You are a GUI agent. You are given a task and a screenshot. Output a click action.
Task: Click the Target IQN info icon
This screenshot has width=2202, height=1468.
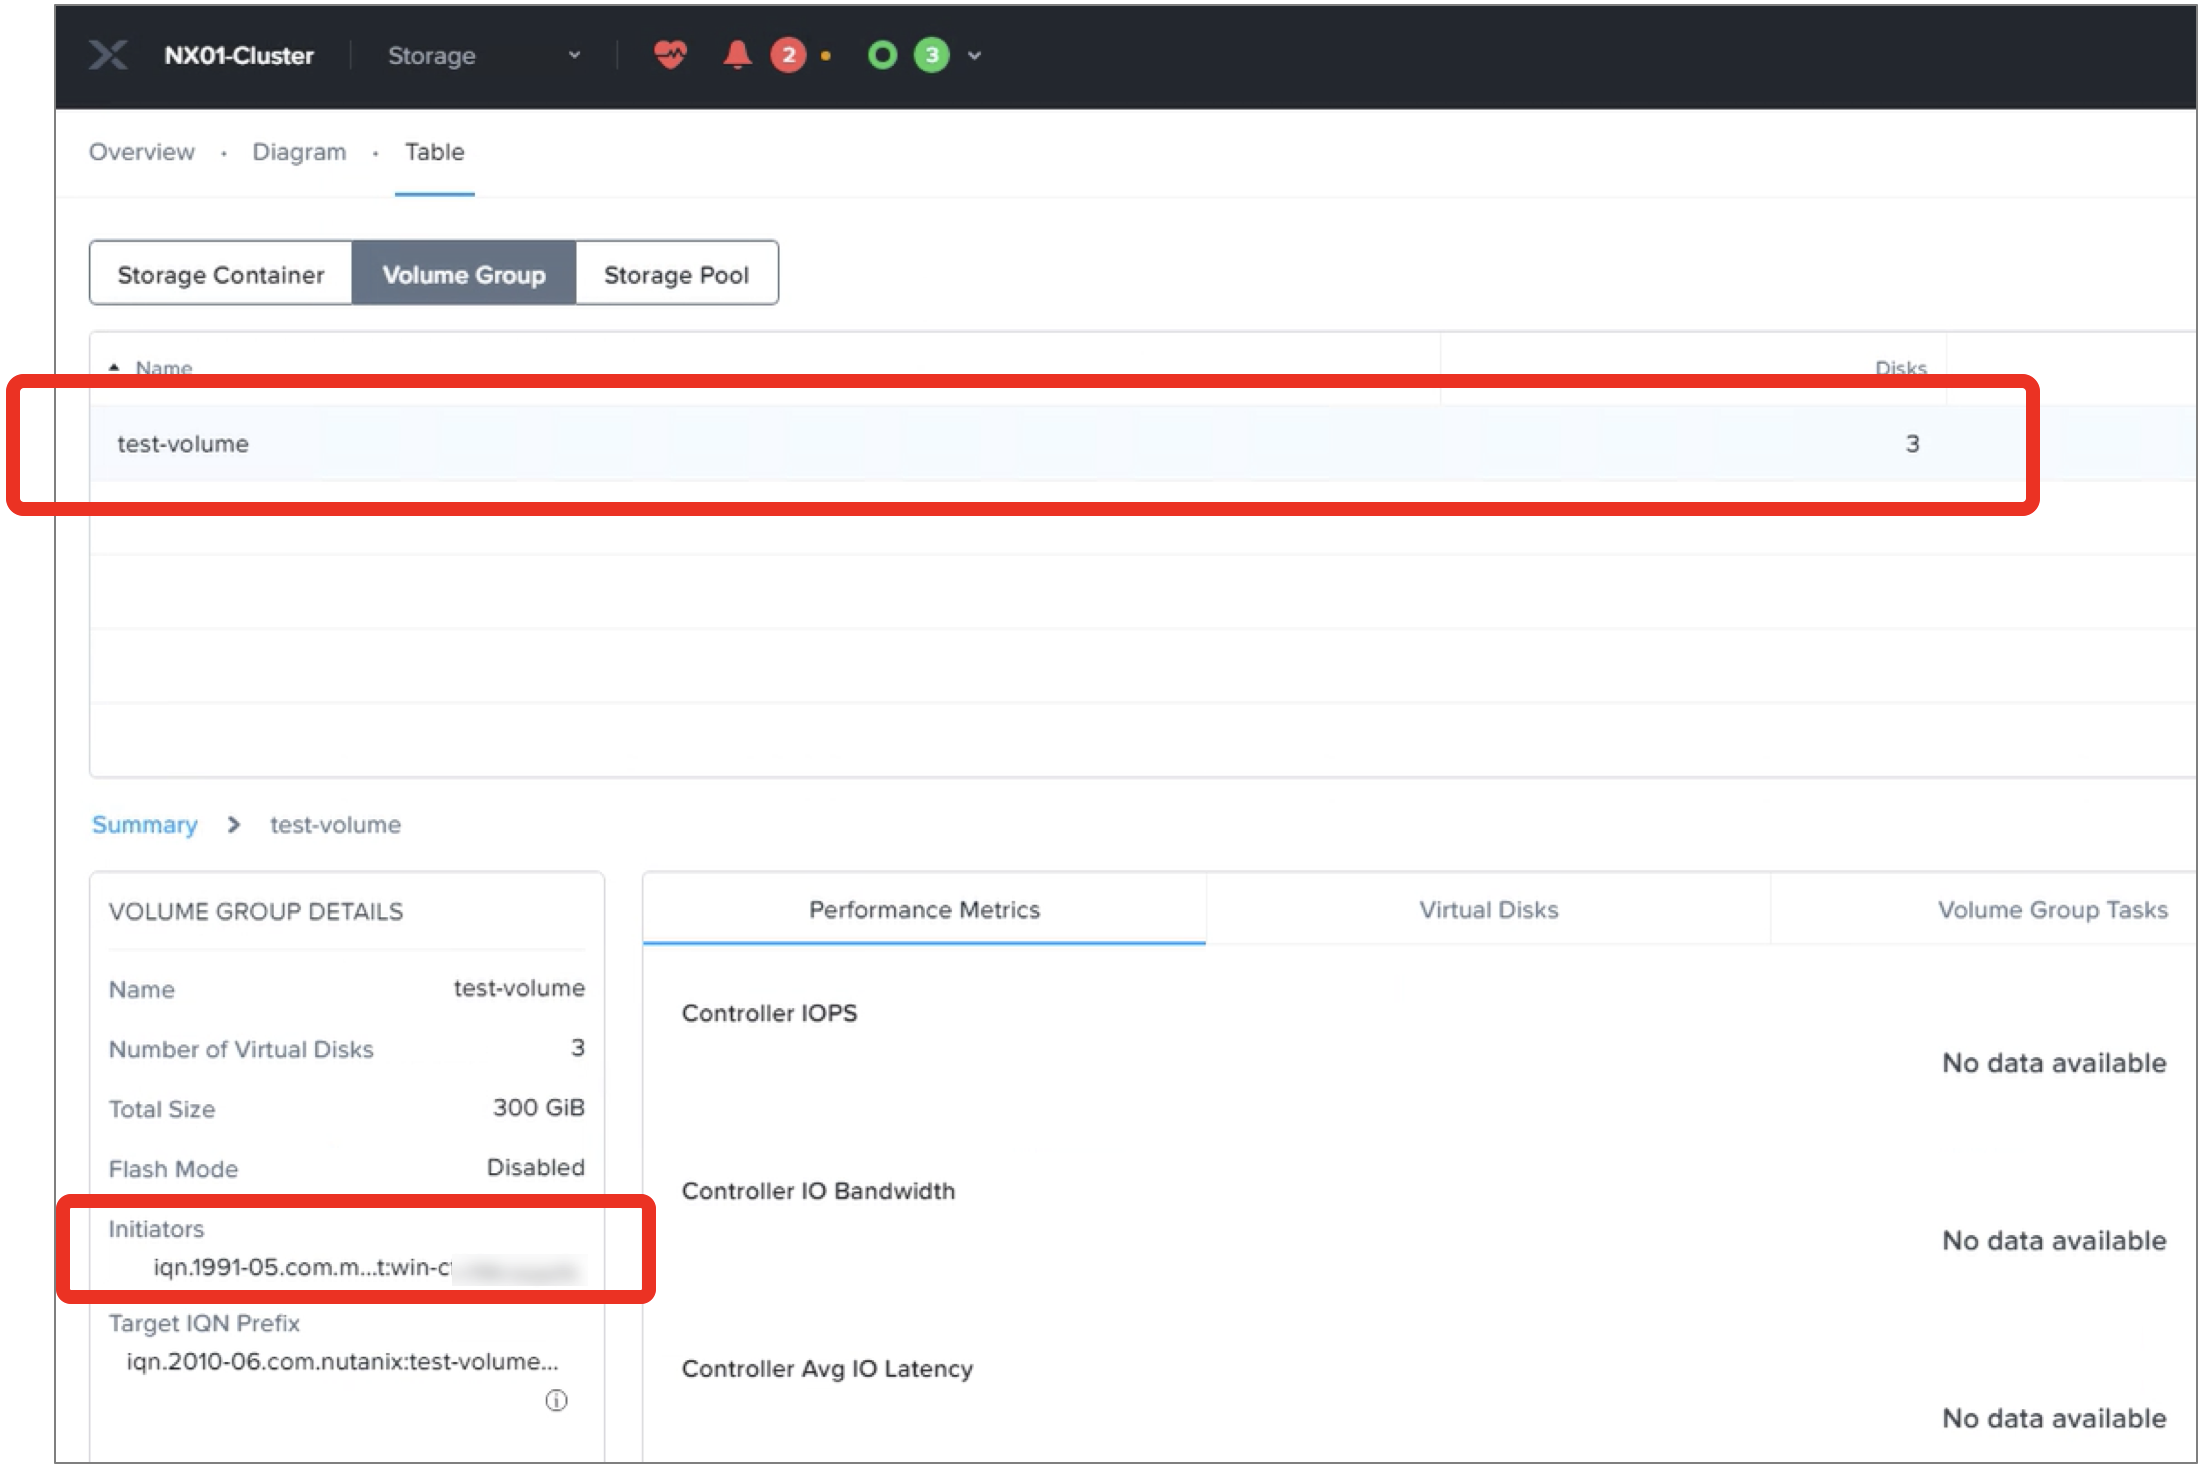point(556,1400)
